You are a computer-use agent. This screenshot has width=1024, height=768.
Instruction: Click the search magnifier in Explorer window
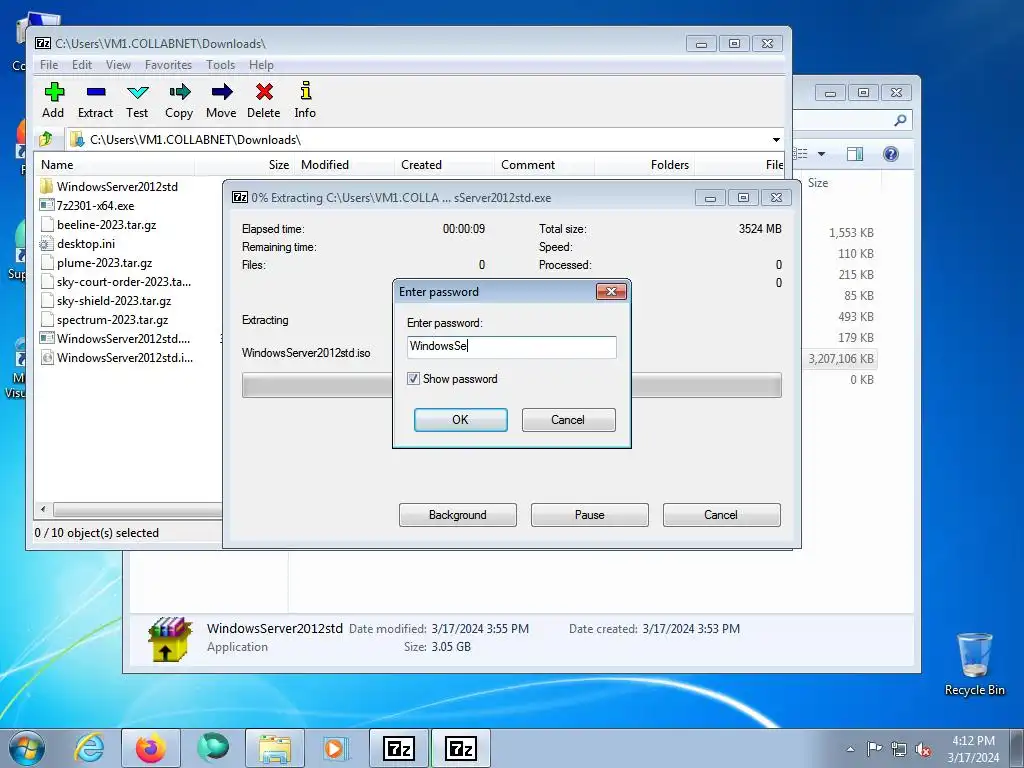coord(901,120)
